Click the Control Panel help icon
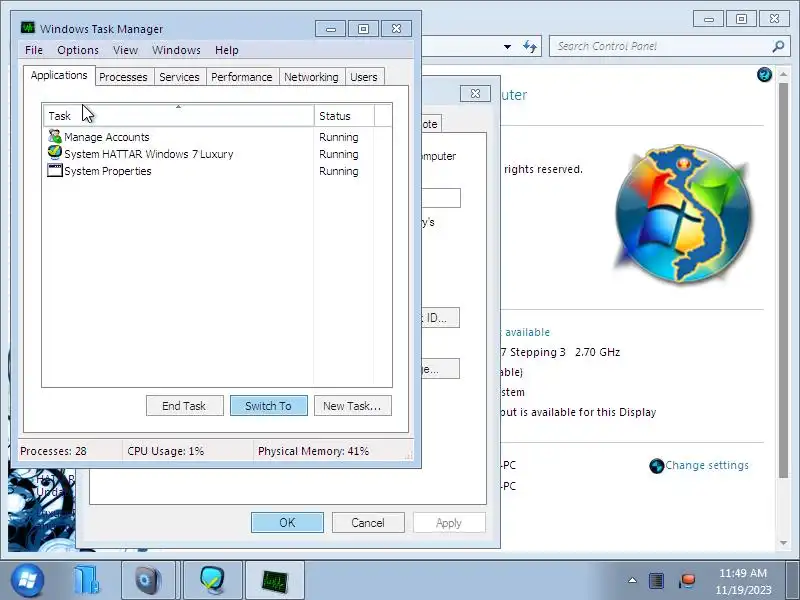Viewport: 800px width, 600px height. [x=764, y=75]
